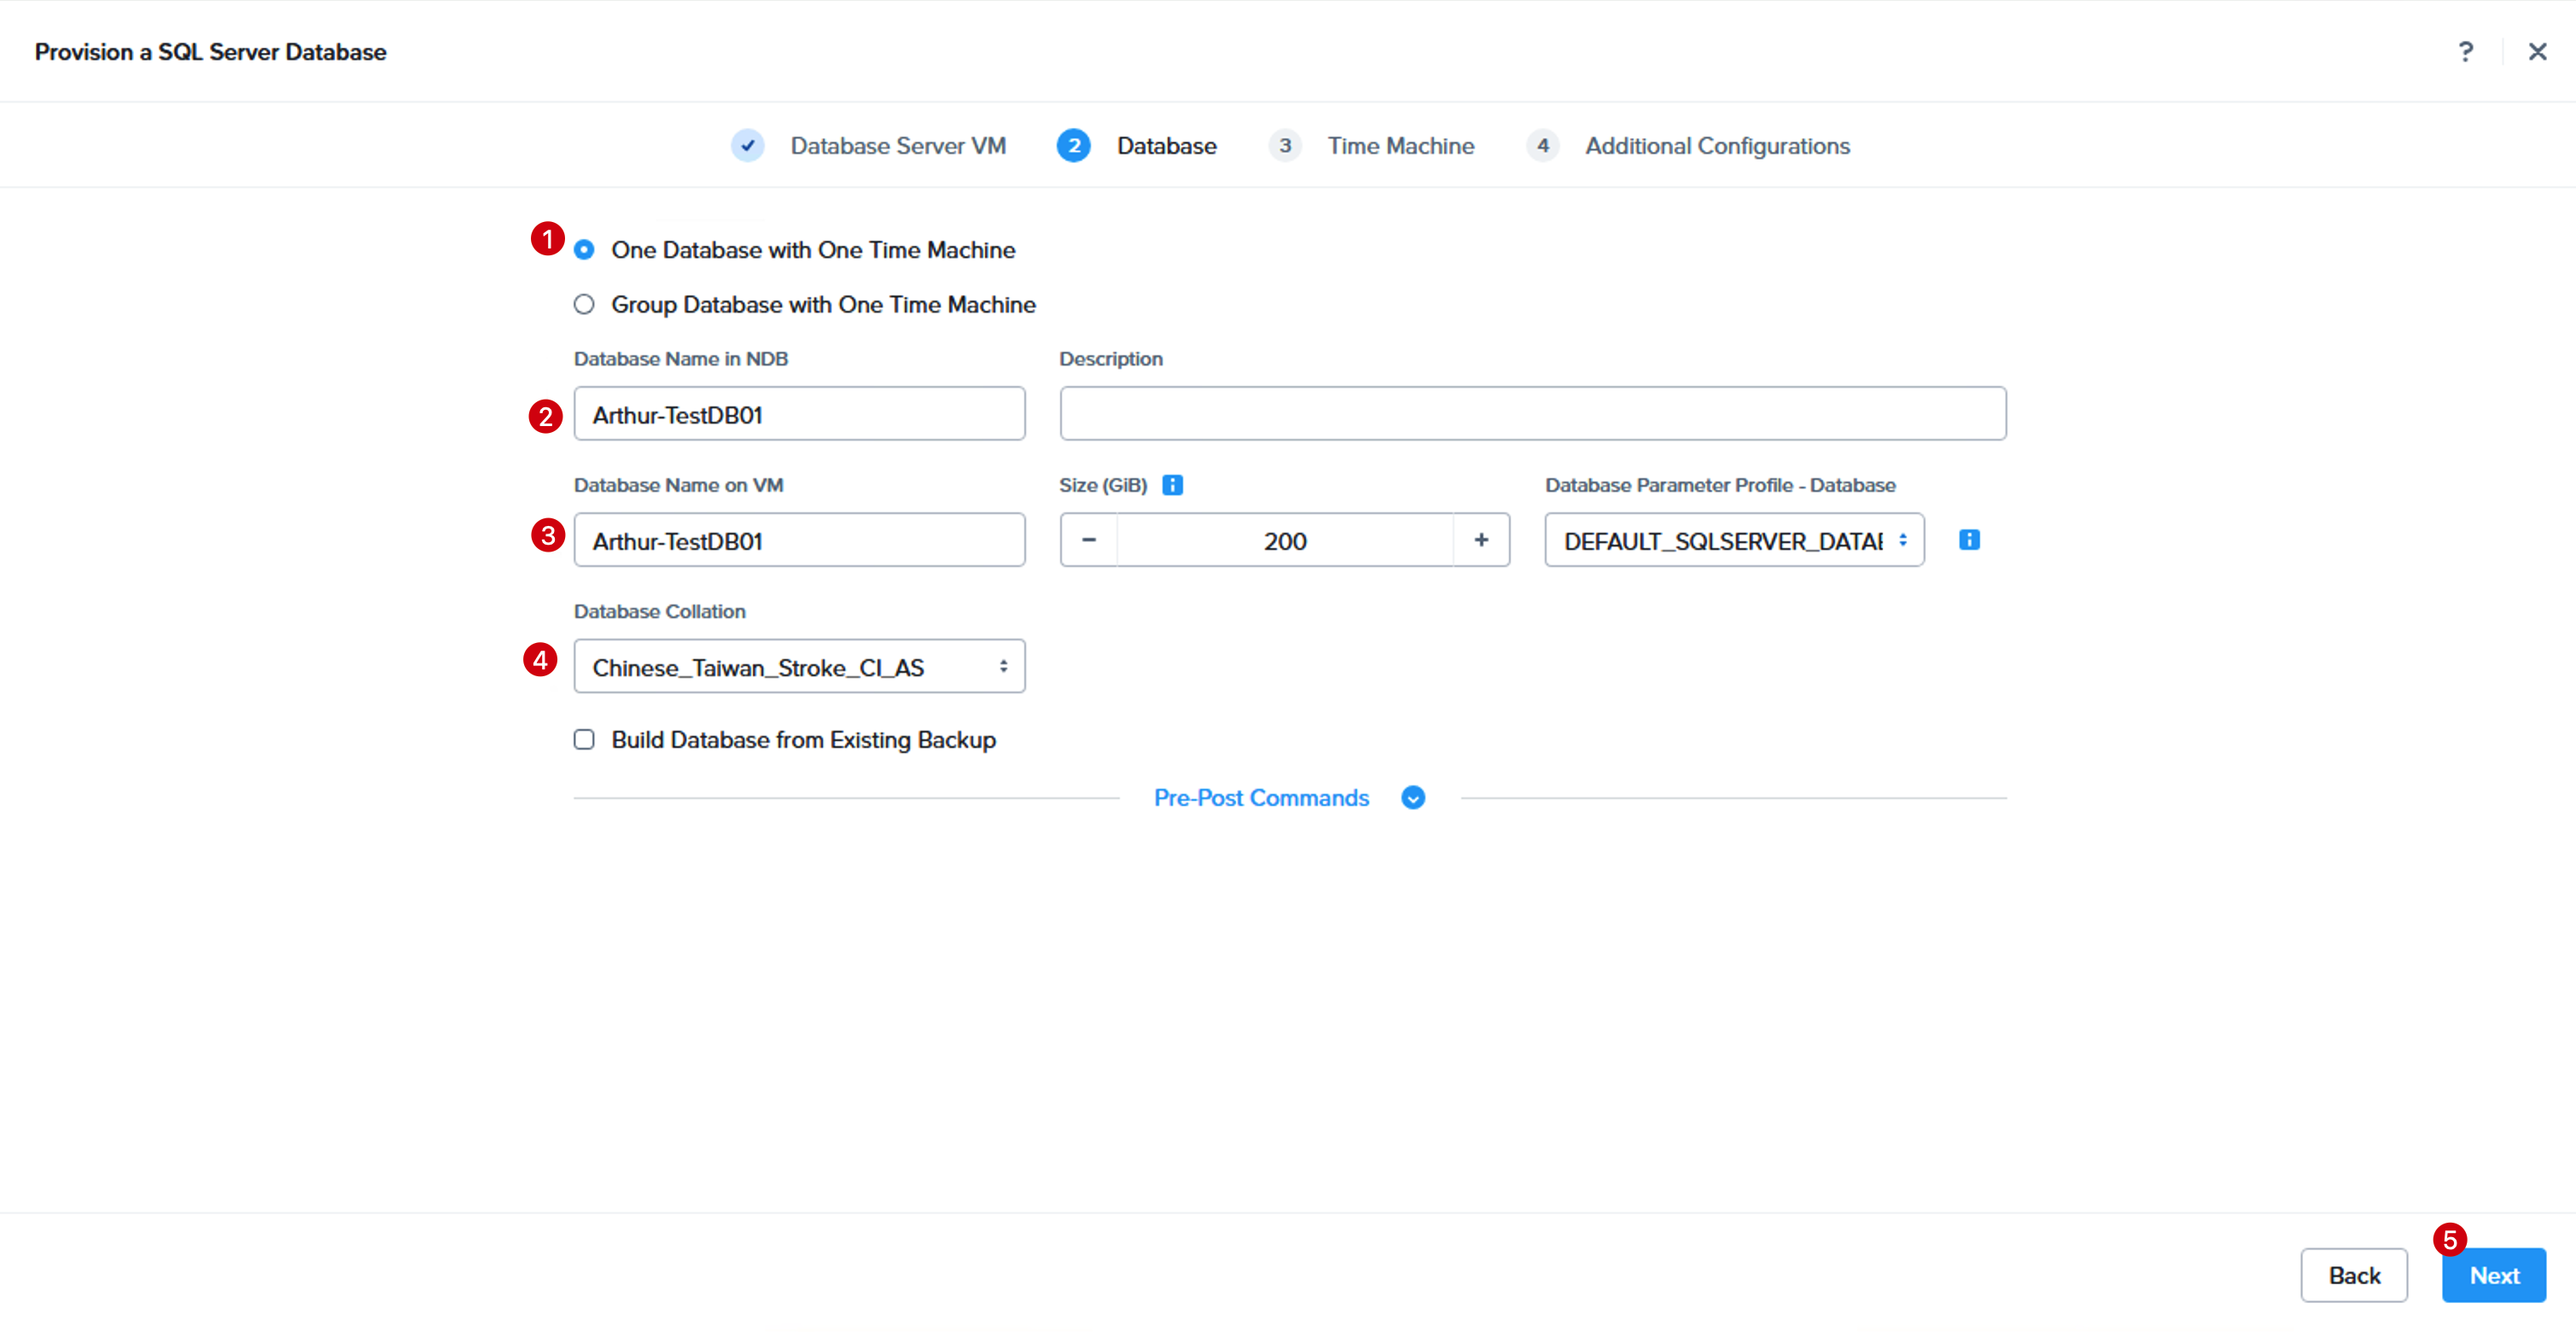
Task: Increase size with the plus button
Action: (1481, 540)
